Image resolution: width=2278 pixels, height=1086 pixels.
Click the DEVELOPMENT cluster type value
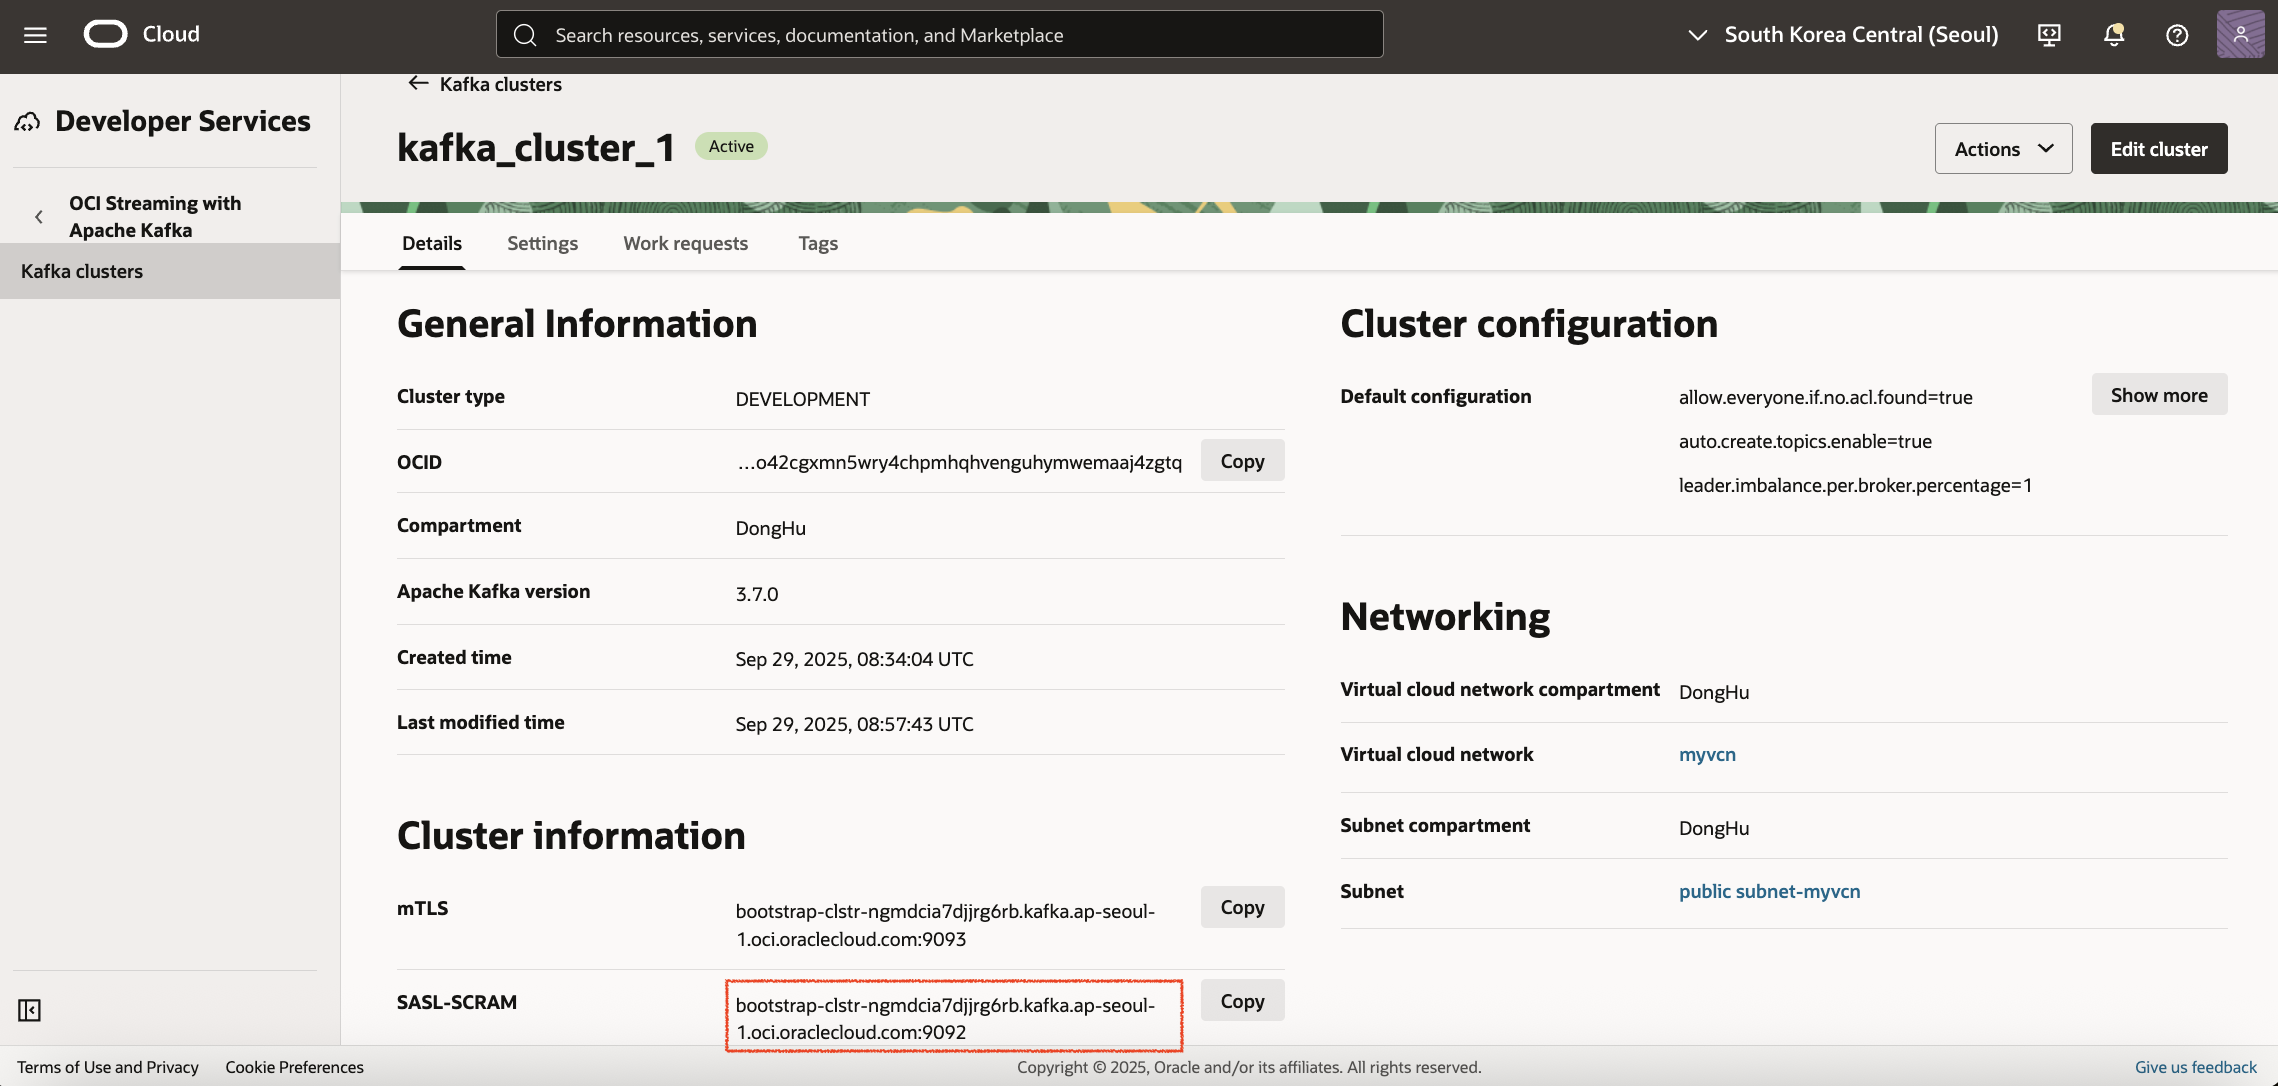click(802, 399)
